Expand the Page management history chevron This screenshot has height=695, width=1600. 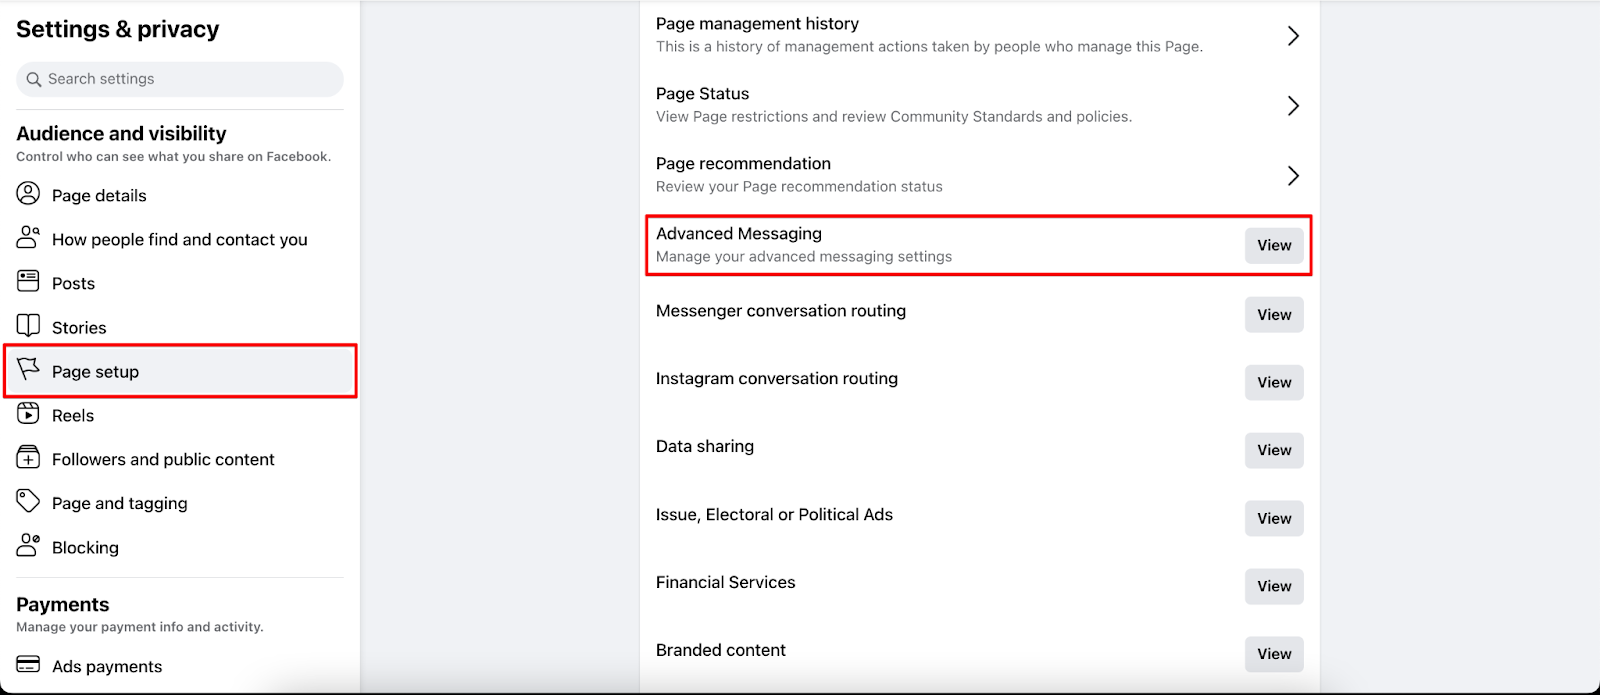point(1293,36)
